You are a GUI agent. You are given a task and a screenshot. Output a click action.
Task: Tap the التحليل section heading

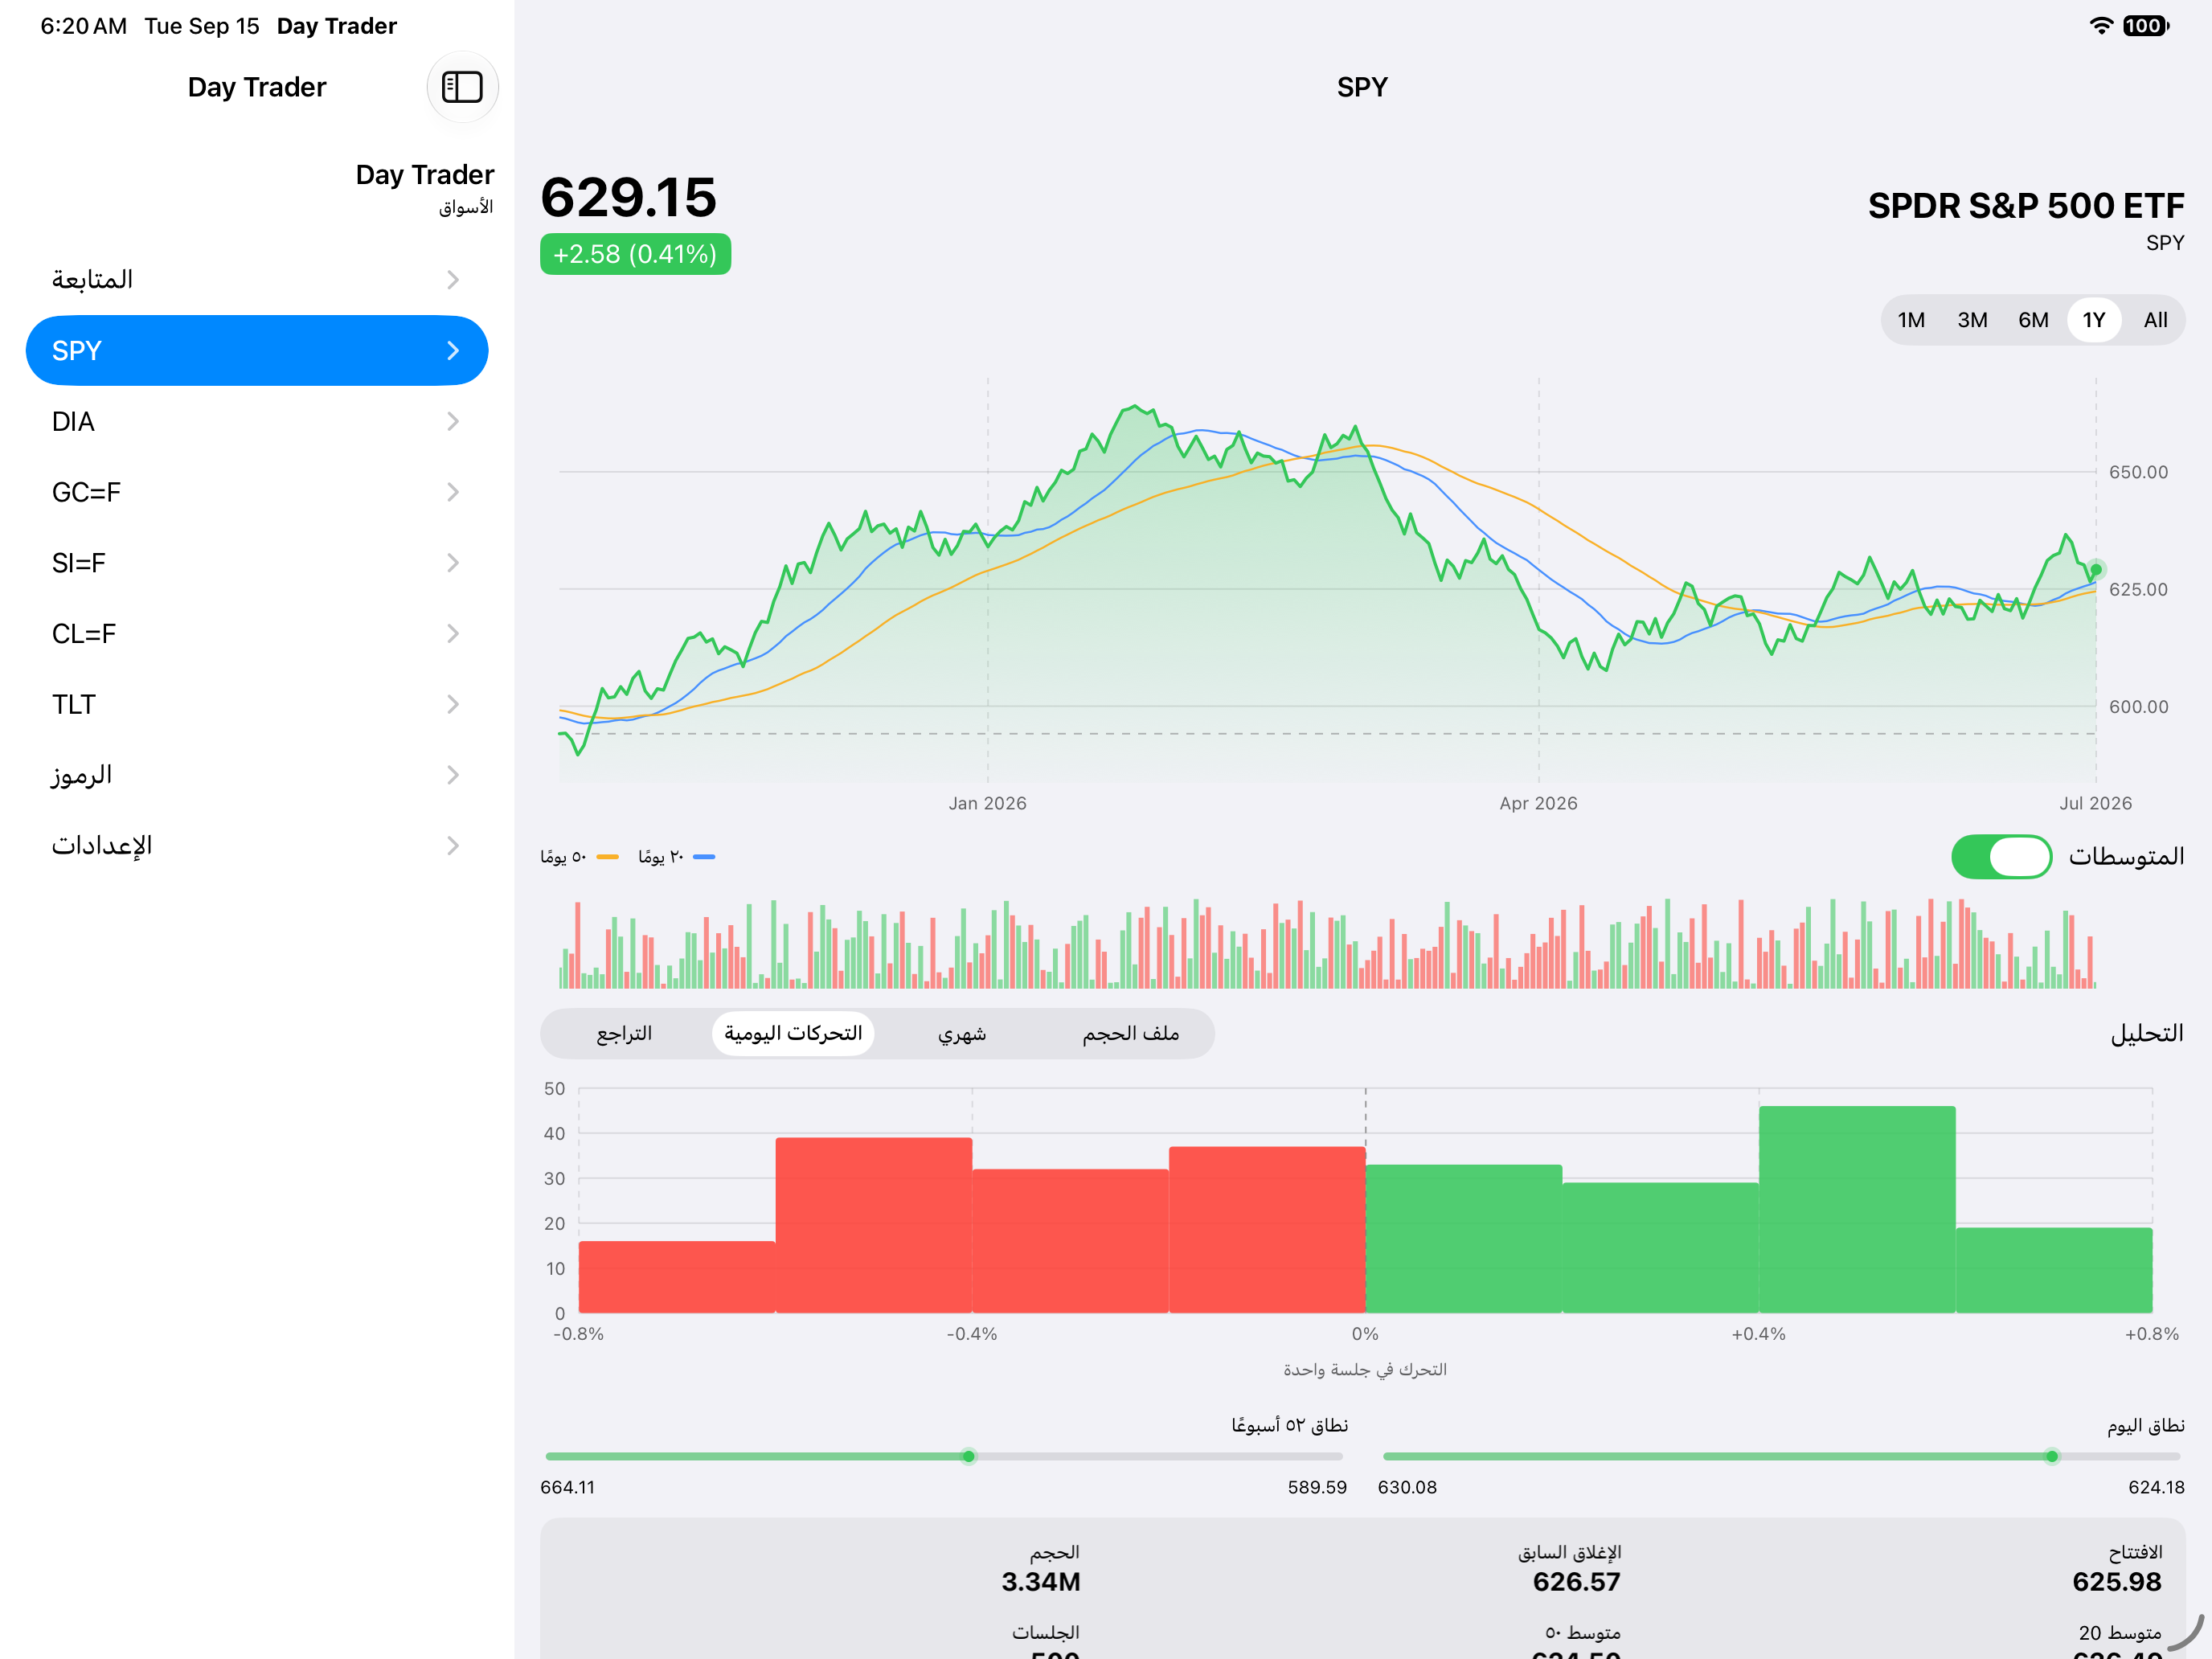2146,1033
